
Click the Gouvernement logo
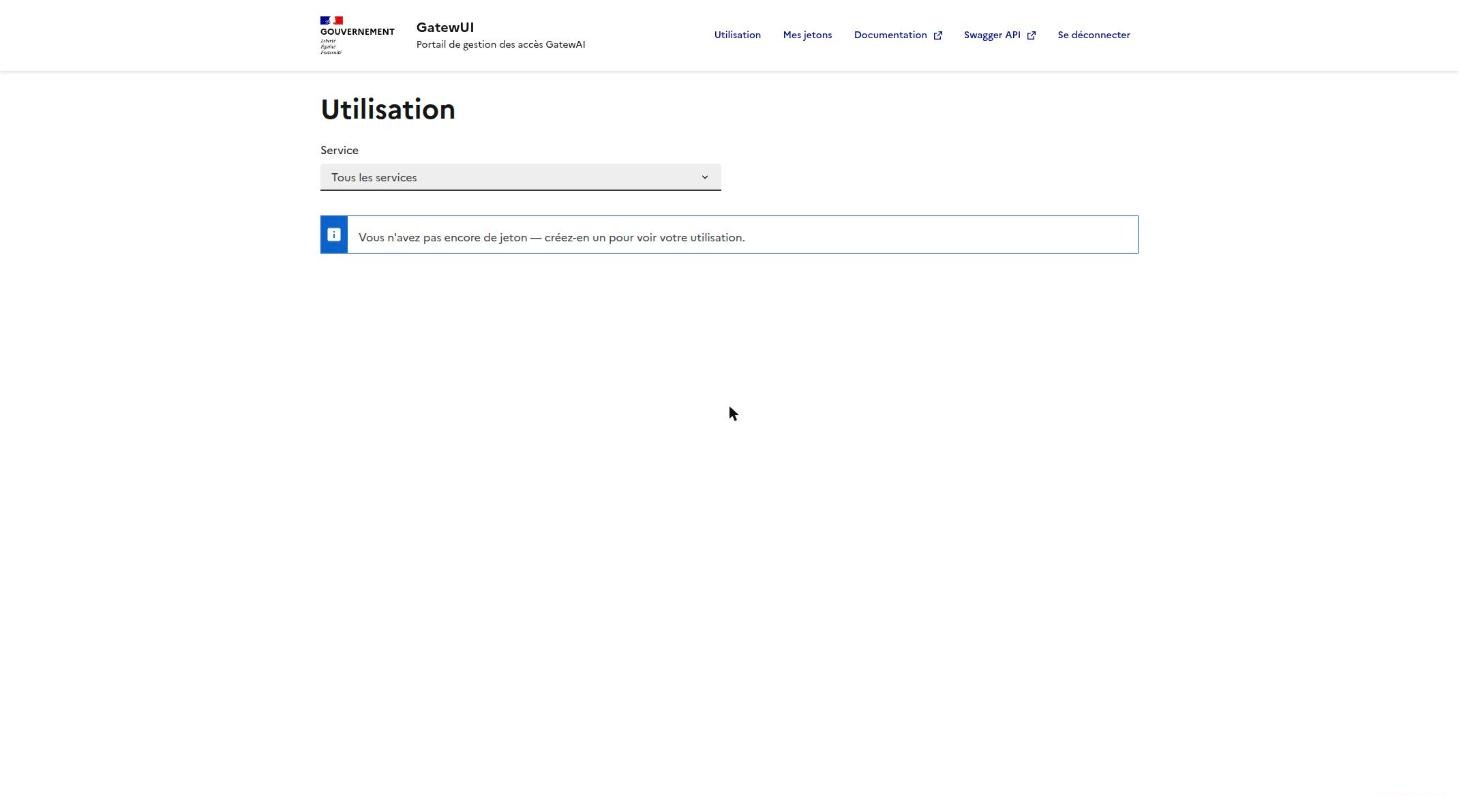[x=357, y=35]
